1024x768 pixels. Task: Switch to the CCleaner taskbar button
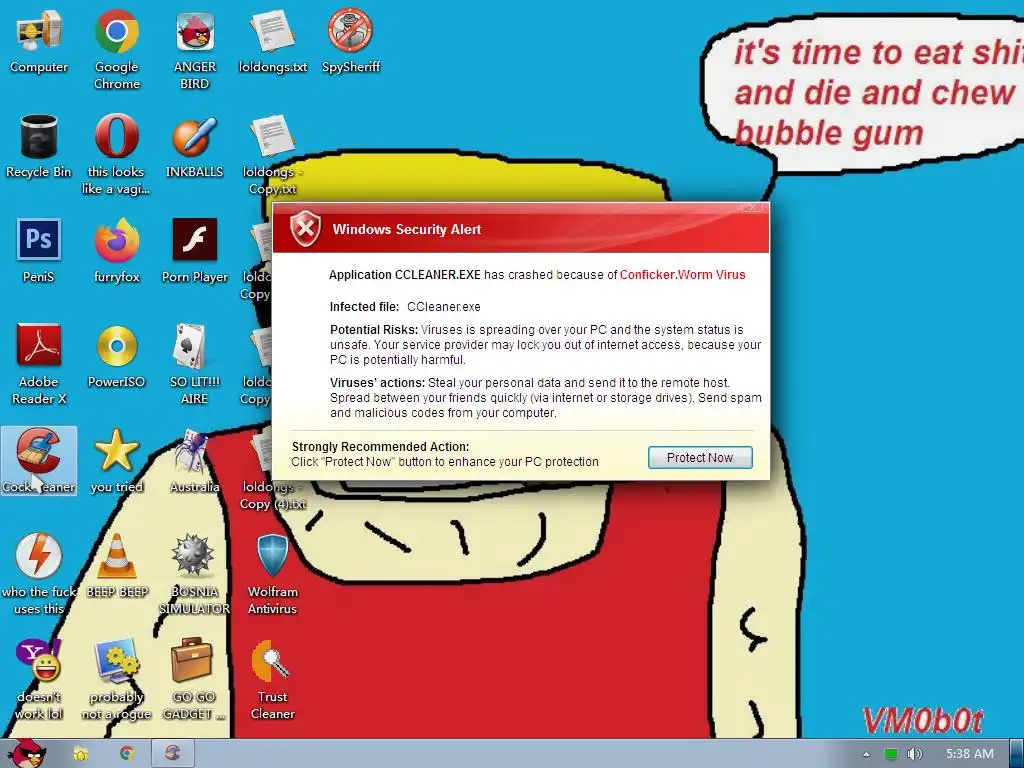click(x=173, y=754)
